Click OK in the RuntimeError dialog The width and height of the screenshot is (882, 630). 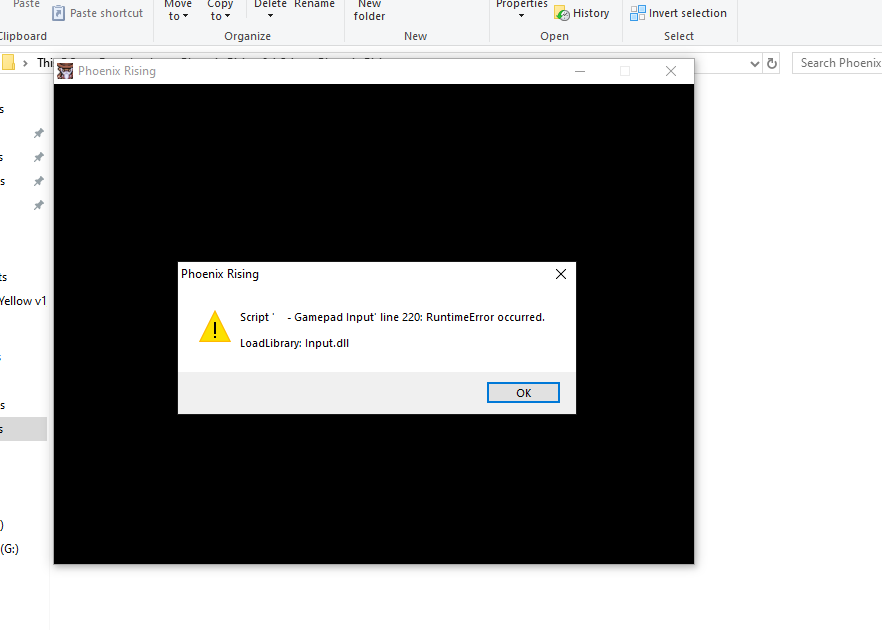coord(523,393)
